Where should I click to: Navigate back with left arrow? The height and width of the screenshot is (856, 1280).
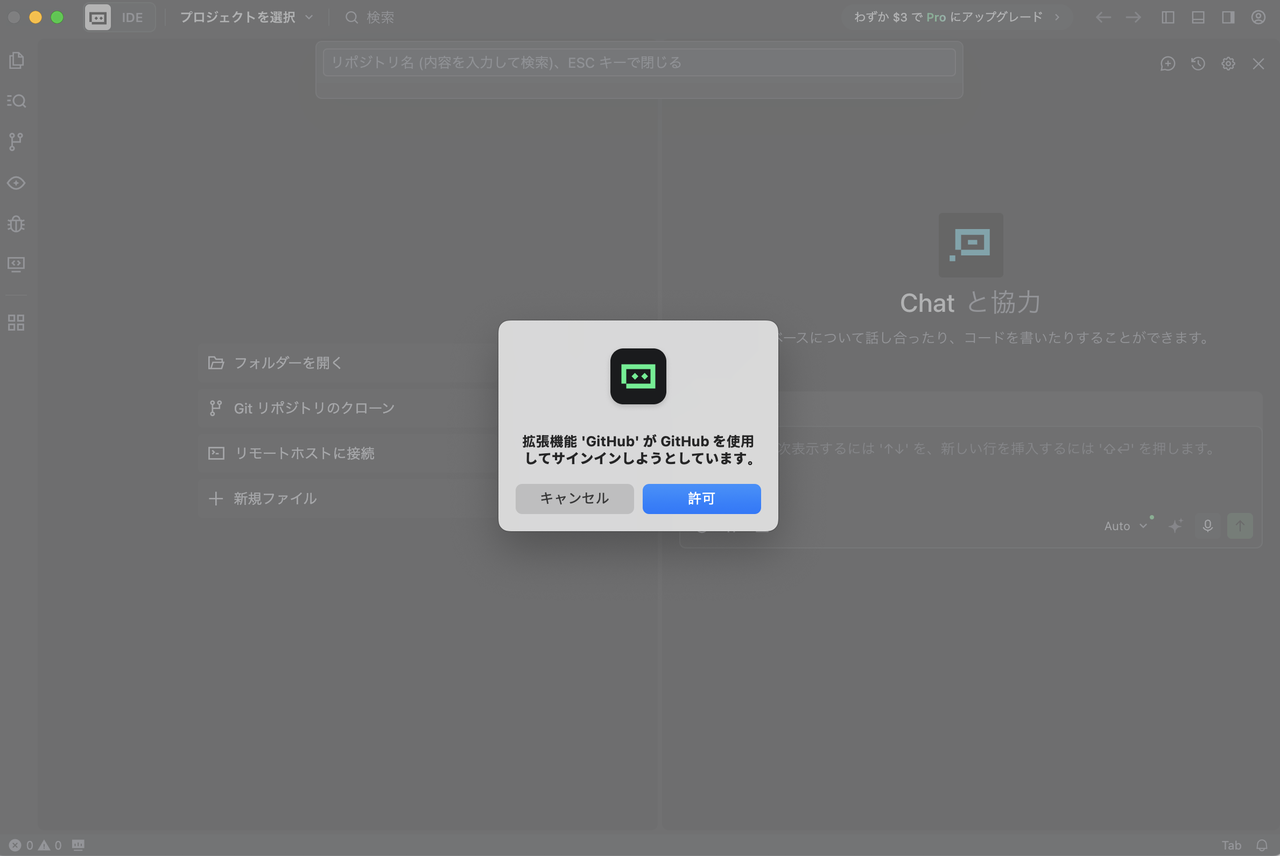tap(1103, 17)
